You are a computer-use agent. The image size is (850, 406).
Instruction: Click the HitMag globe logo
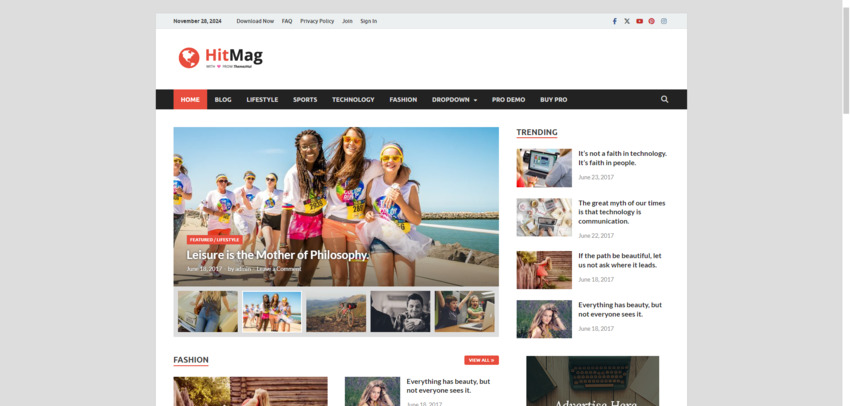(189, 57)
